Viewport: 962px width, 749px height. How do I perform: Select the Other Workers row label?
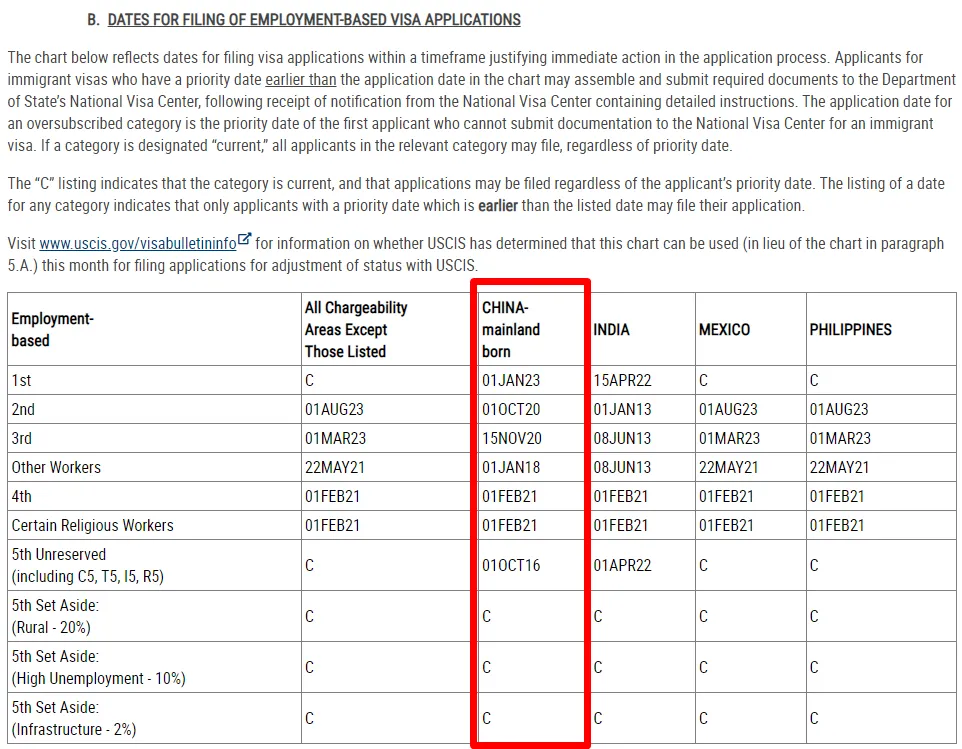[56, 468]
